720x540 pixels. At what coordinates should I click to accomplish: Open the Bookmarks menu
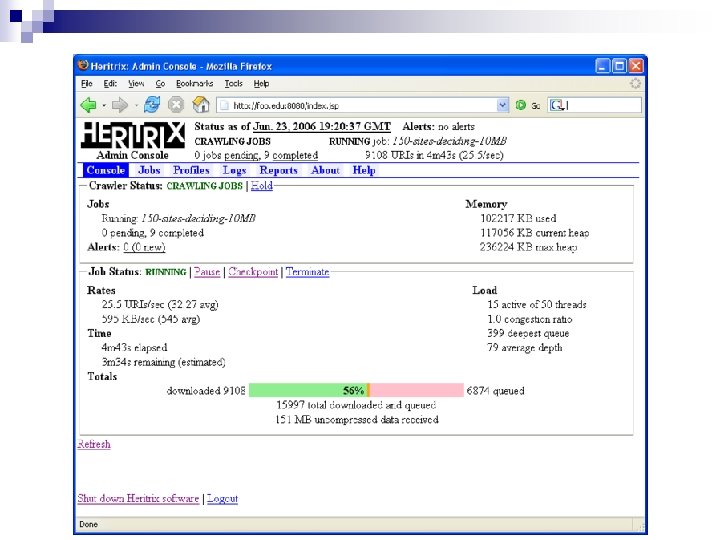pyautogui.click(x=194, y=84)
